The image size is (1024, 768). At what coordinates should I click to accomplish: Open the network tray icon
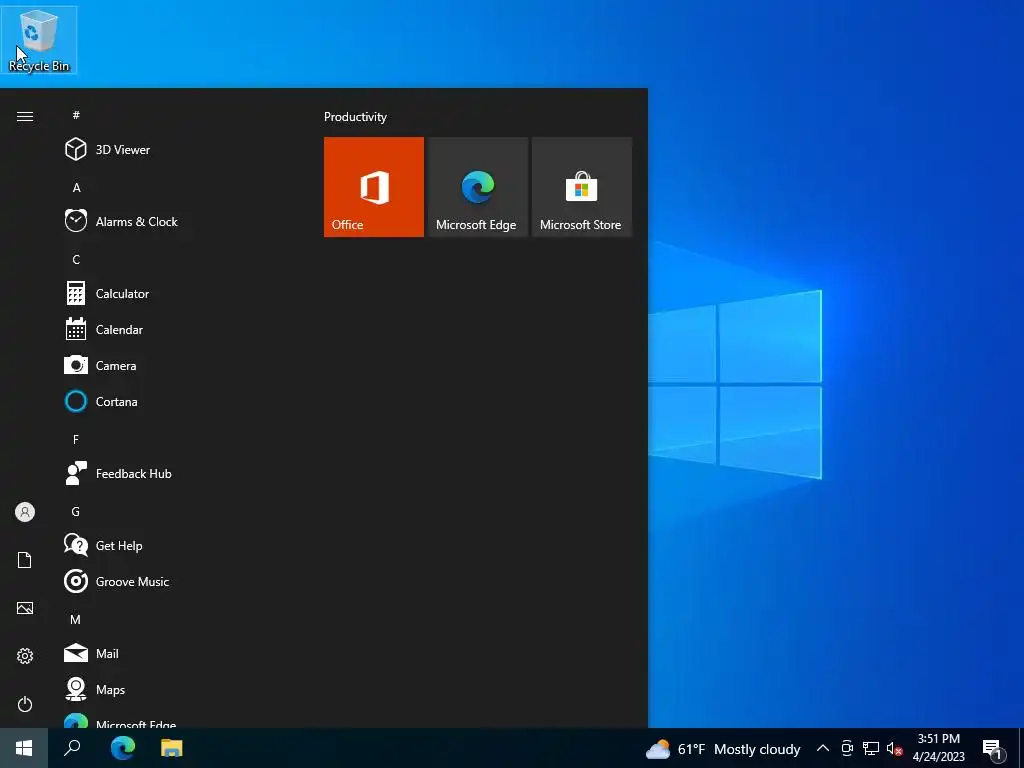[871, 748]
